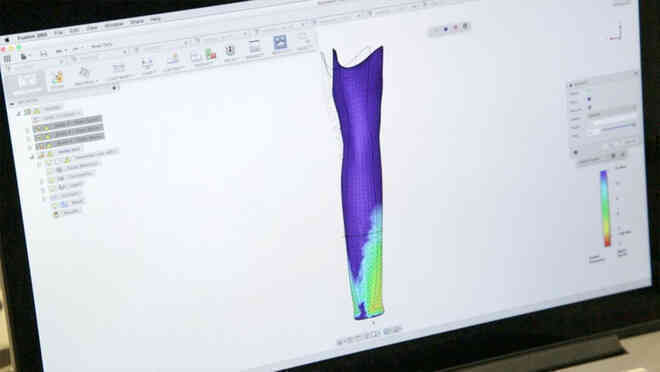
Task: Open the File menu in menu bar
Action: (58, 33)
